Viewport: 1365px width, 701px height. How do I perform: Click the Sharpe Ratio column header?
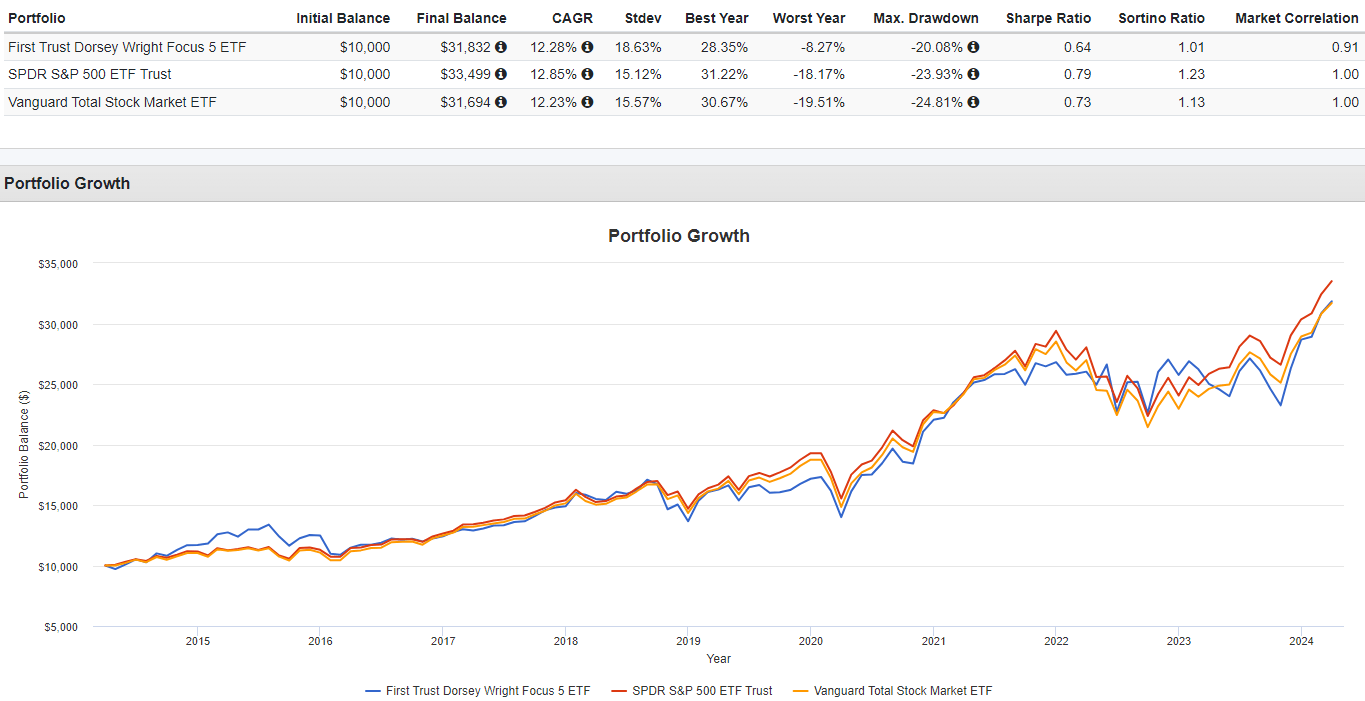coord(1048,18)
